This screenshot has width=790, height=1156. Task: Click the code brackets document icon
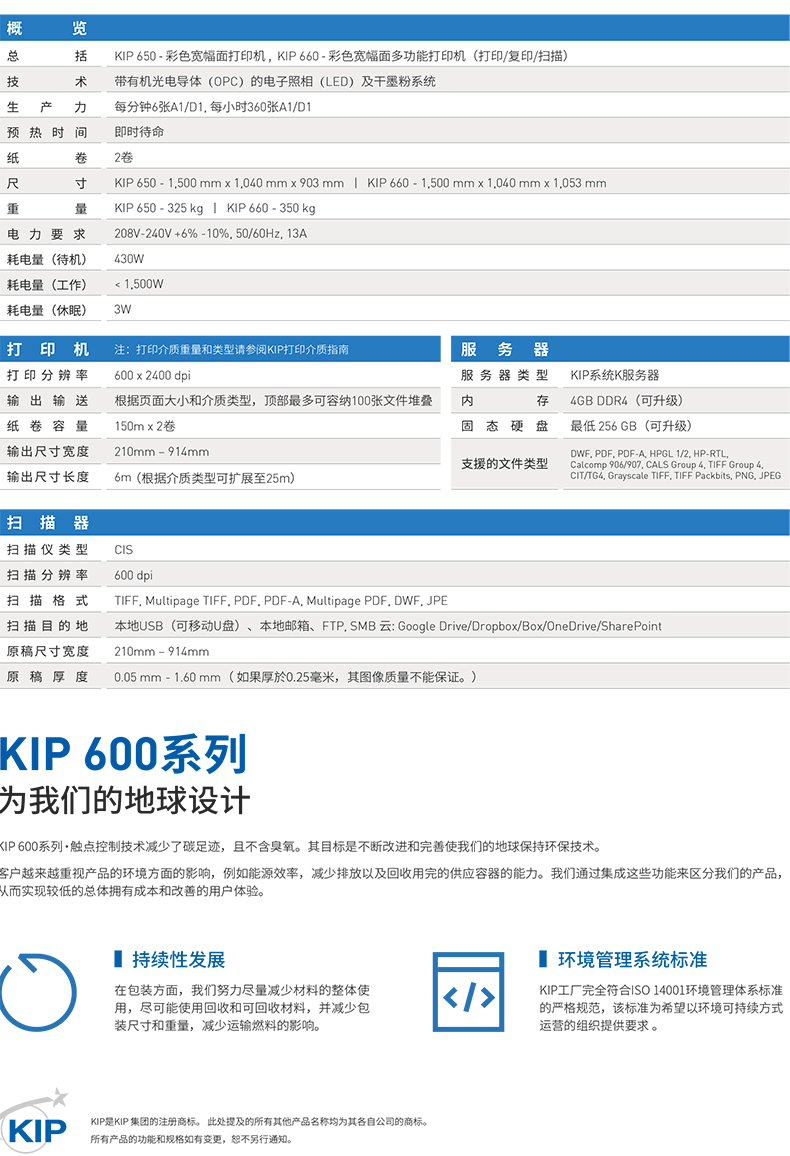point(469,992)
